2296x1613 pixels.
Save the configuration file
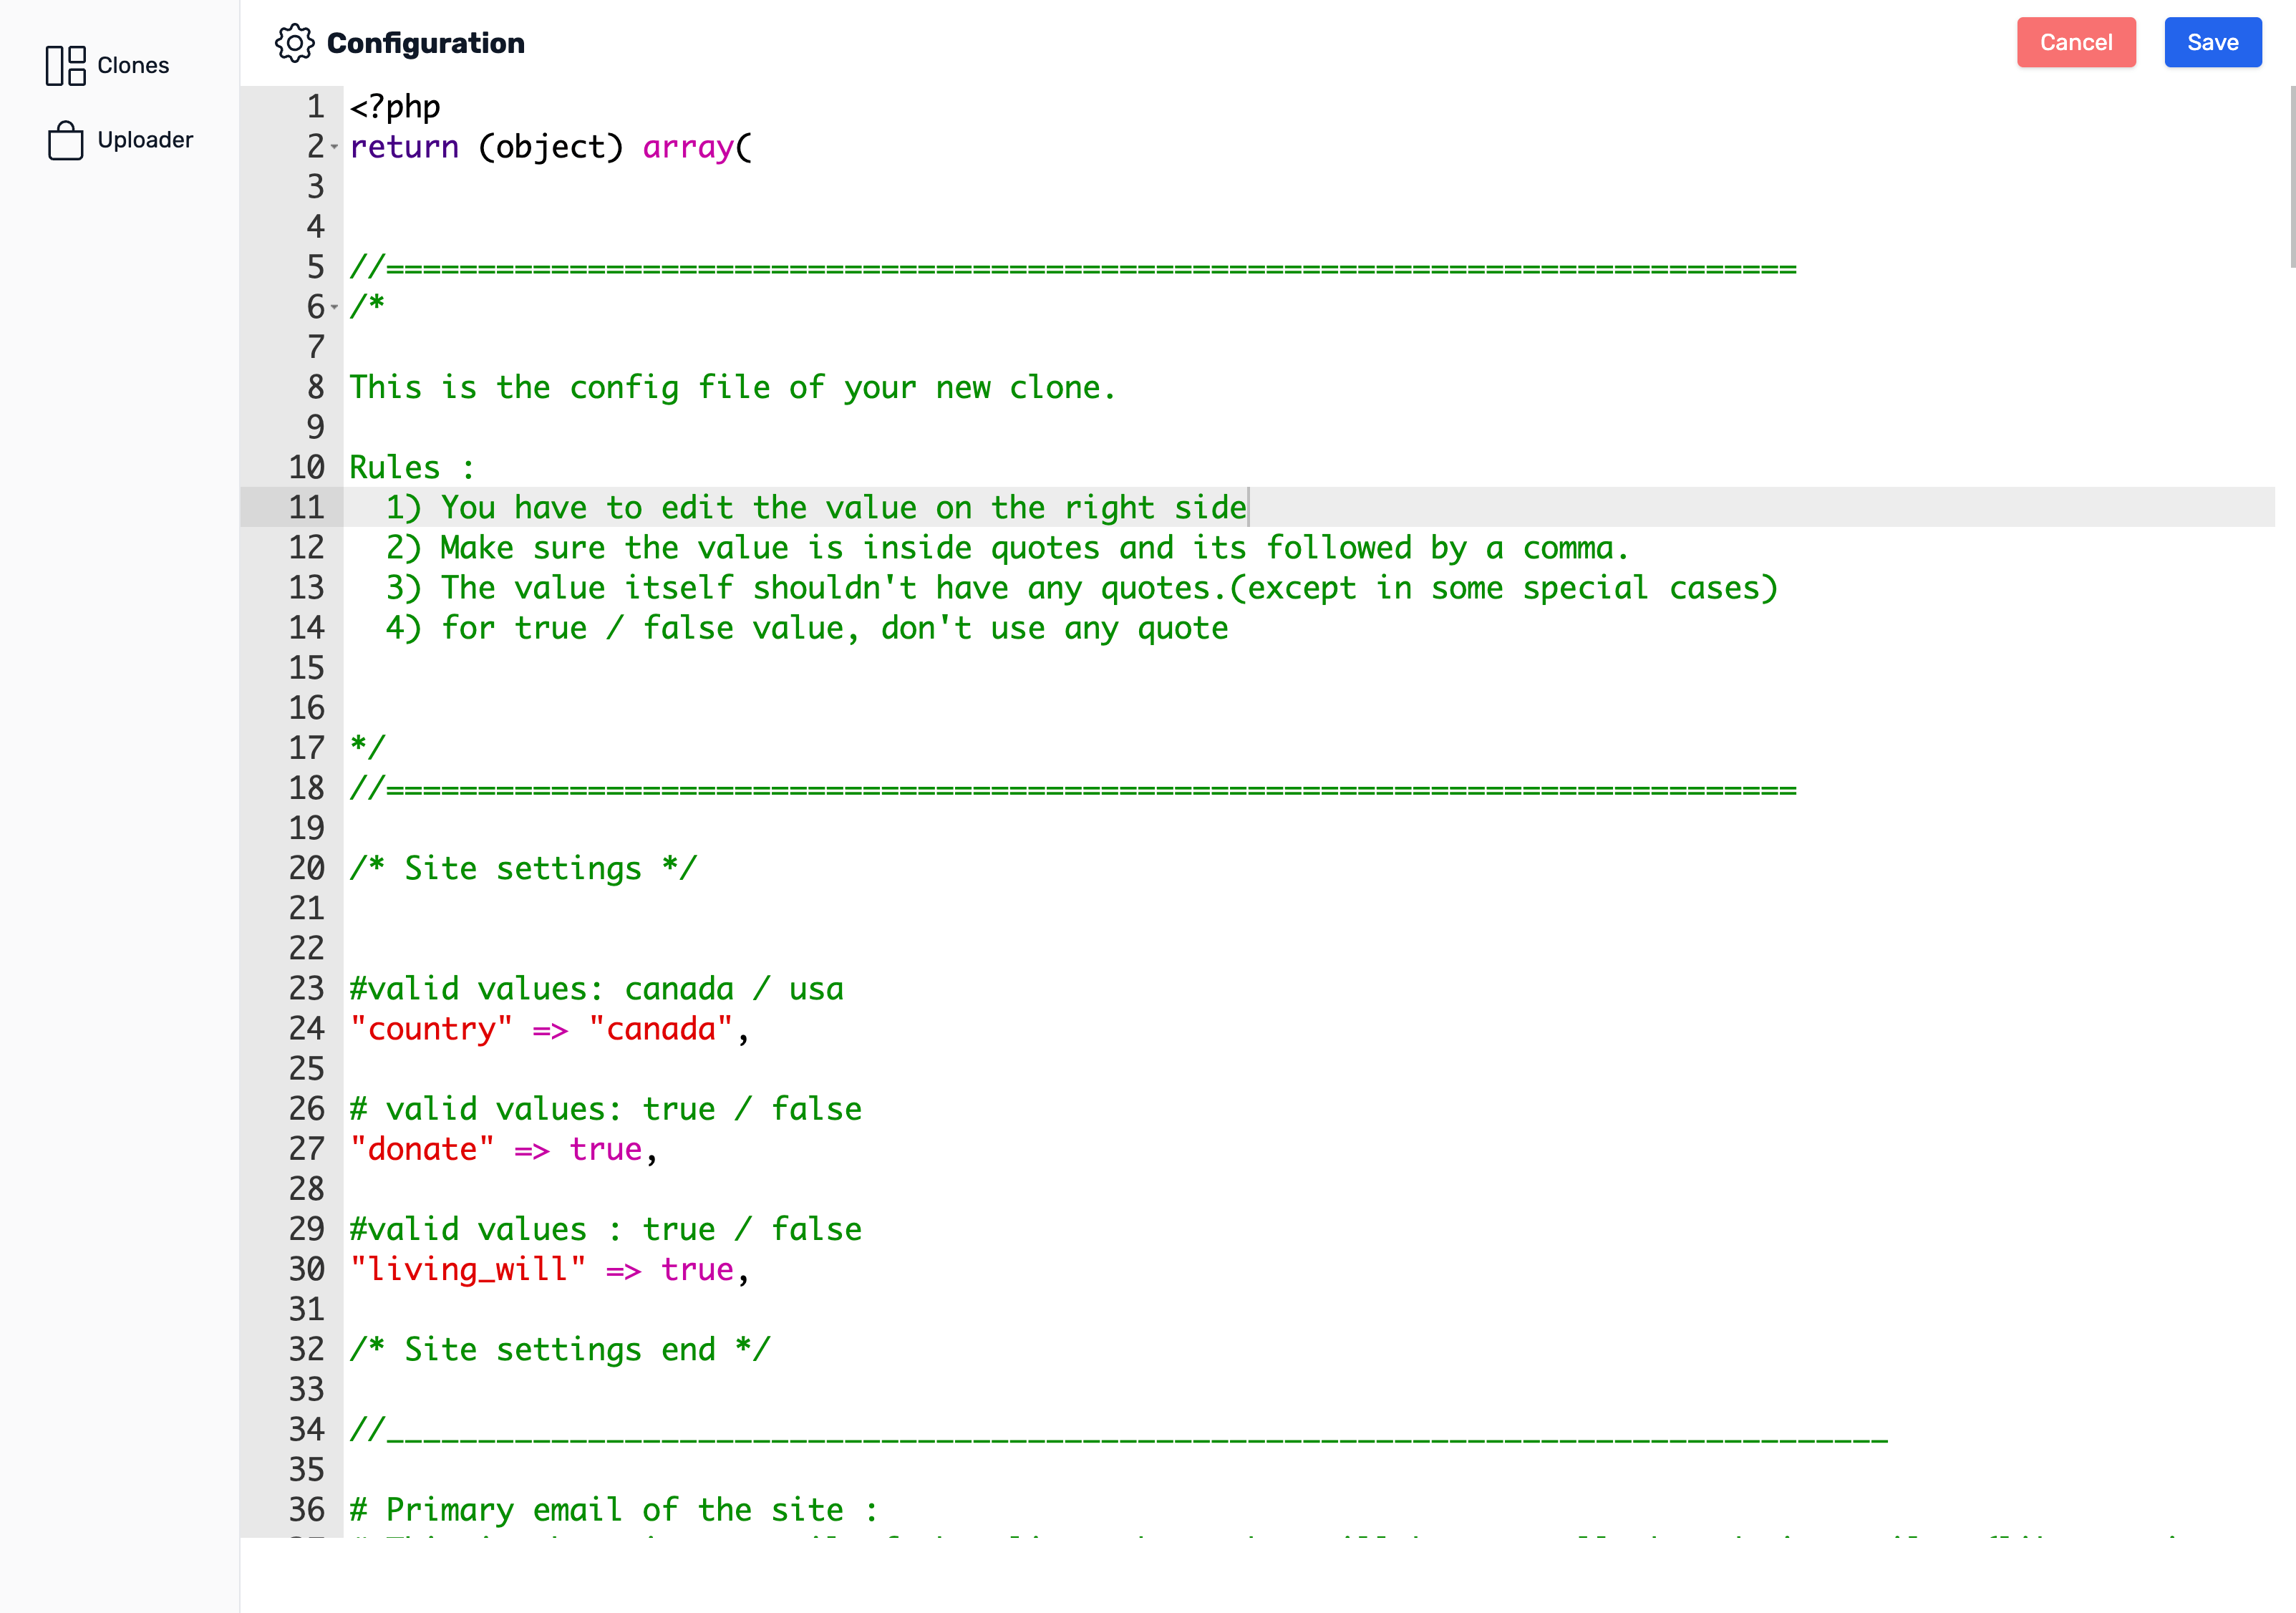pyautogui.click(x=2212, y=42)
